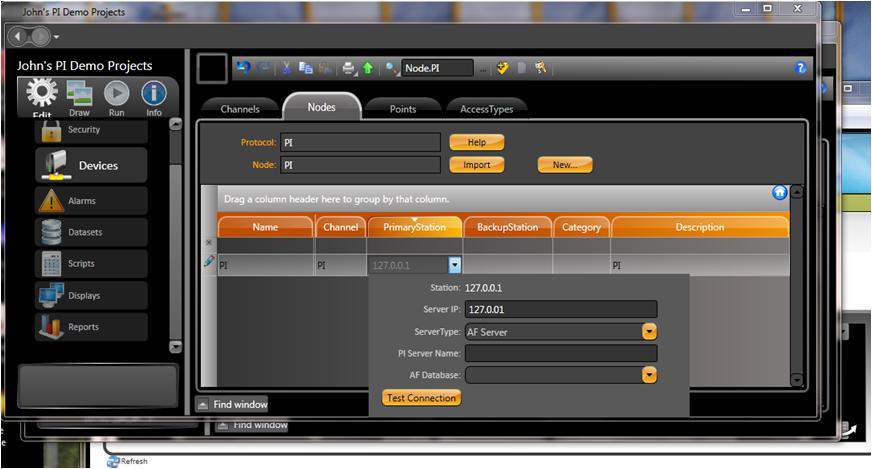The width and height of the screenshot is (872, 469).
Task: Click the Cut scissors icon
Action: (287, 68)
